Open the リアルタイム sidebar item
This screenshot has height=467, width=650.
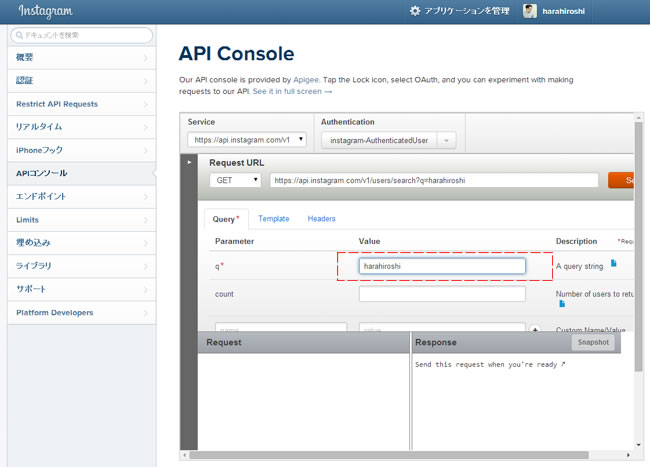[x=82, y=127]
